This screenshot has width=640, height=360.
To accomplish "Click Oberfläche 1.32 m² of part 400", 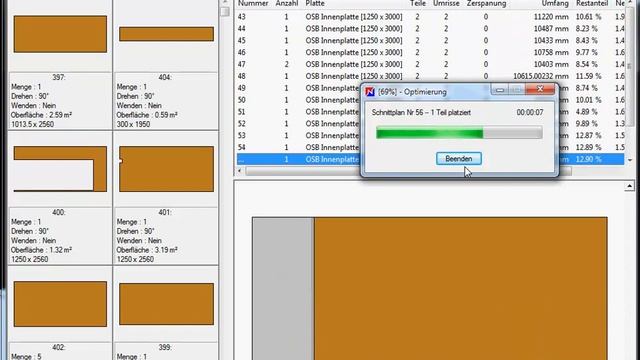I will coord(41,250).
